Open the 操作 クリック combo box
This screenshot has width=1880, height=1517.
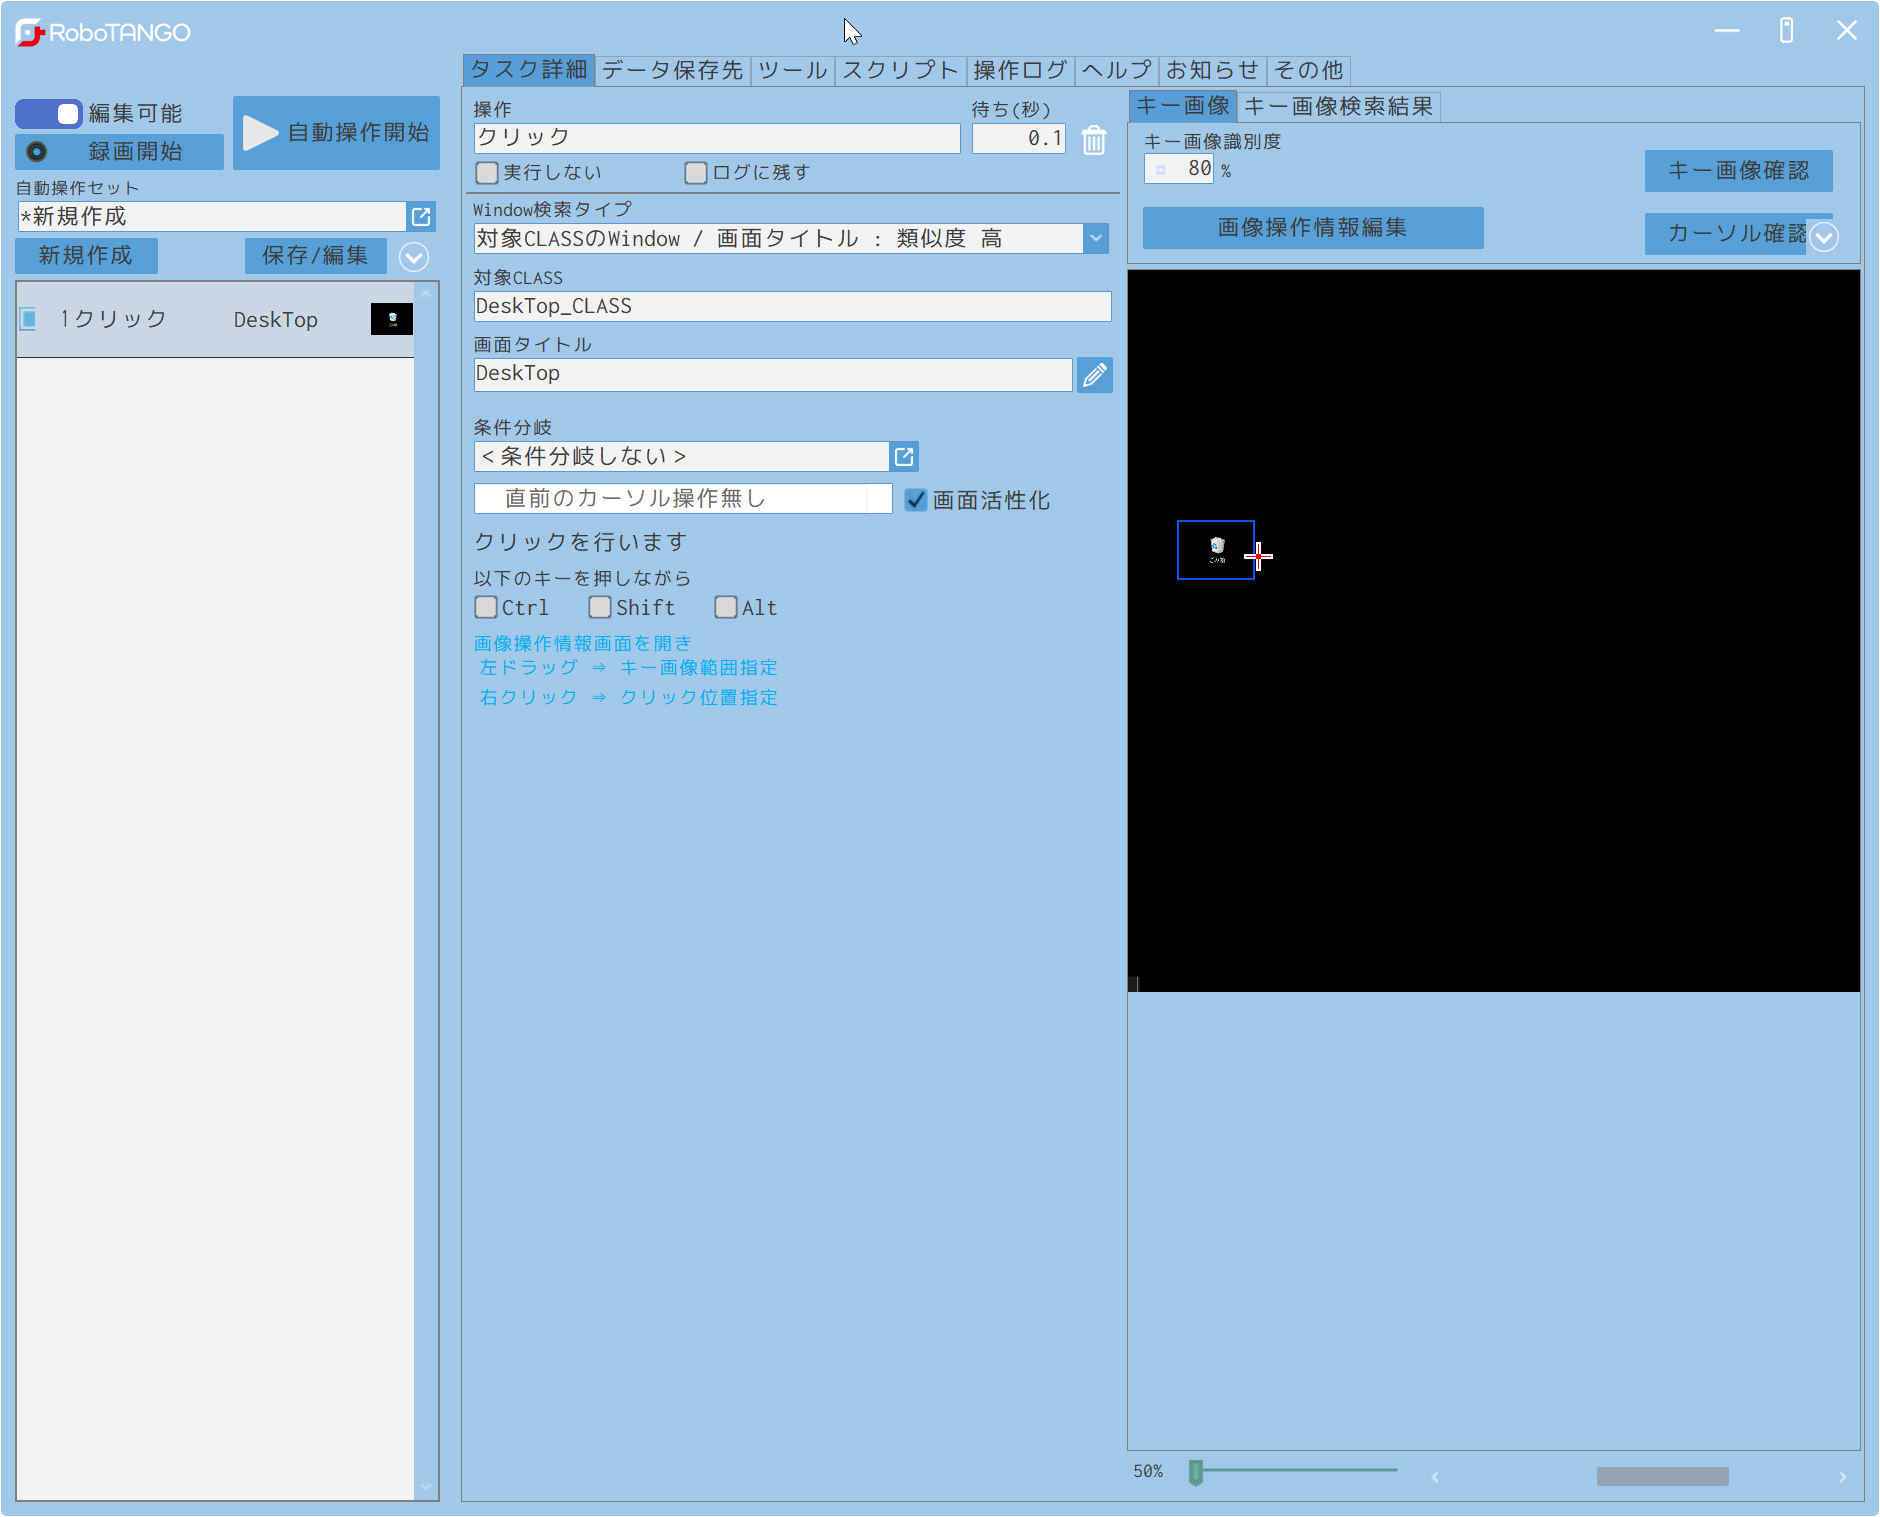717,138
